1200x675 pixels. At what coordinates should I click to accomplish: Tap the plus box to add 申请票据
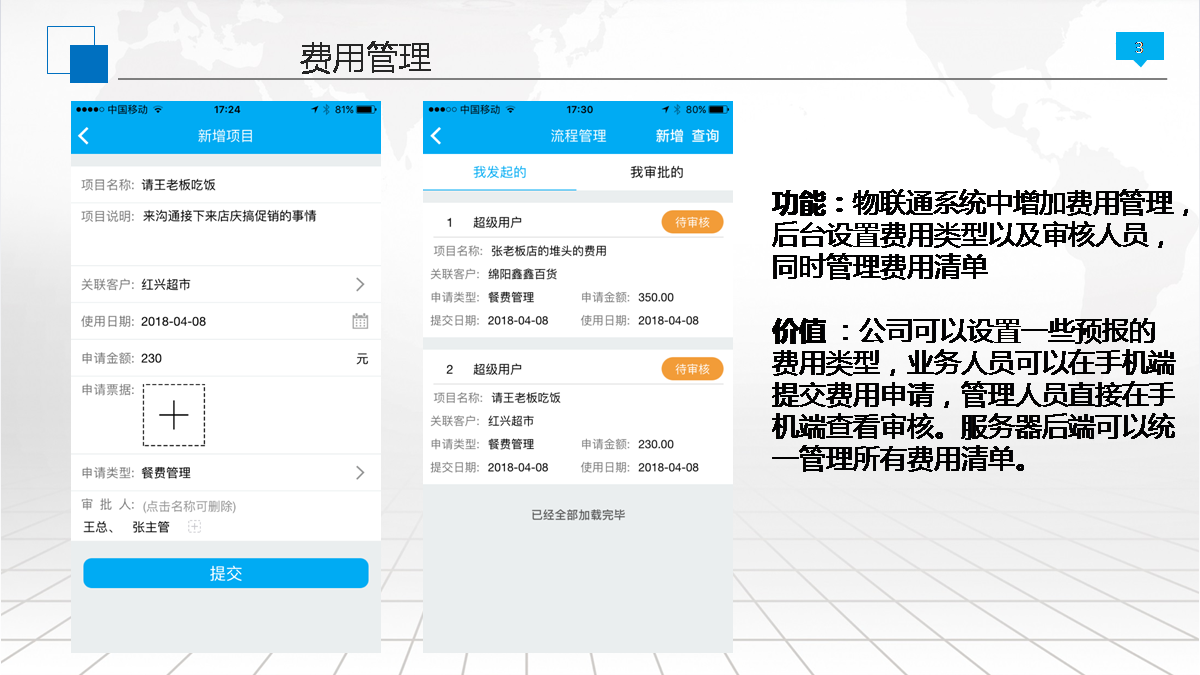click(174, 415)
